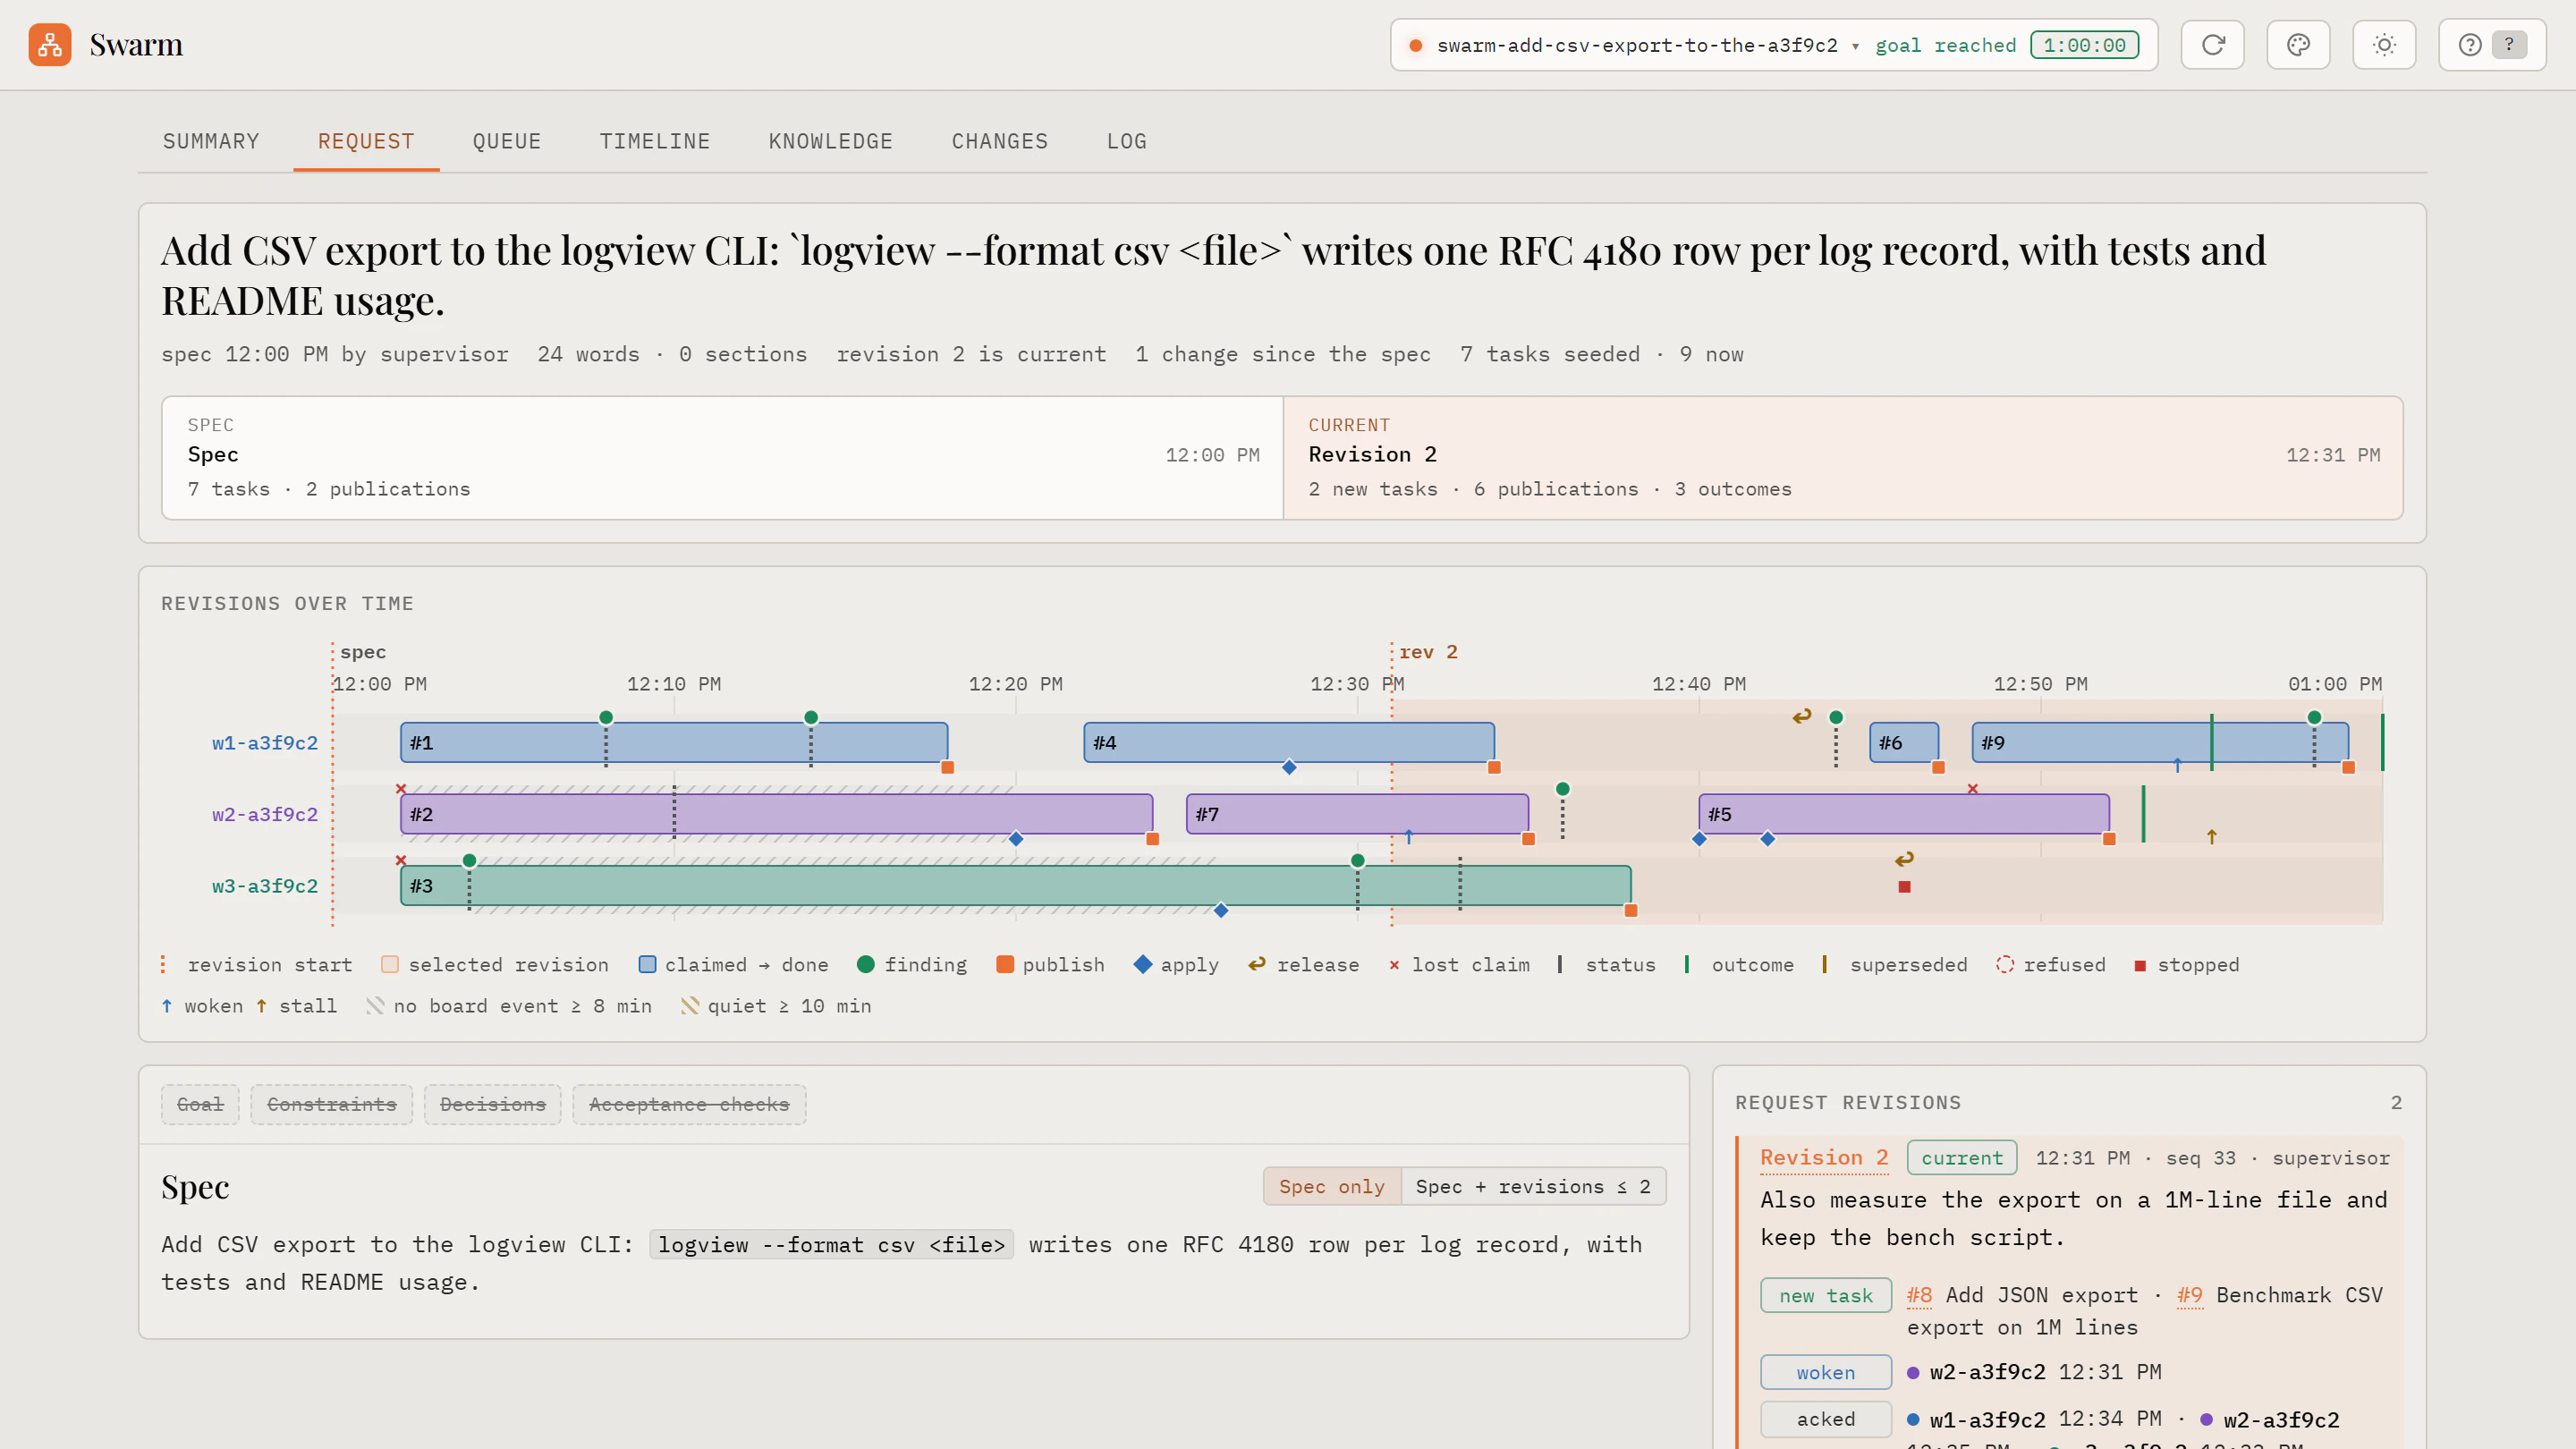Image resolution: width=2576 pixels, height=1449 pixels.
Task: Open the LOG tab
Action: (1126, 141)
